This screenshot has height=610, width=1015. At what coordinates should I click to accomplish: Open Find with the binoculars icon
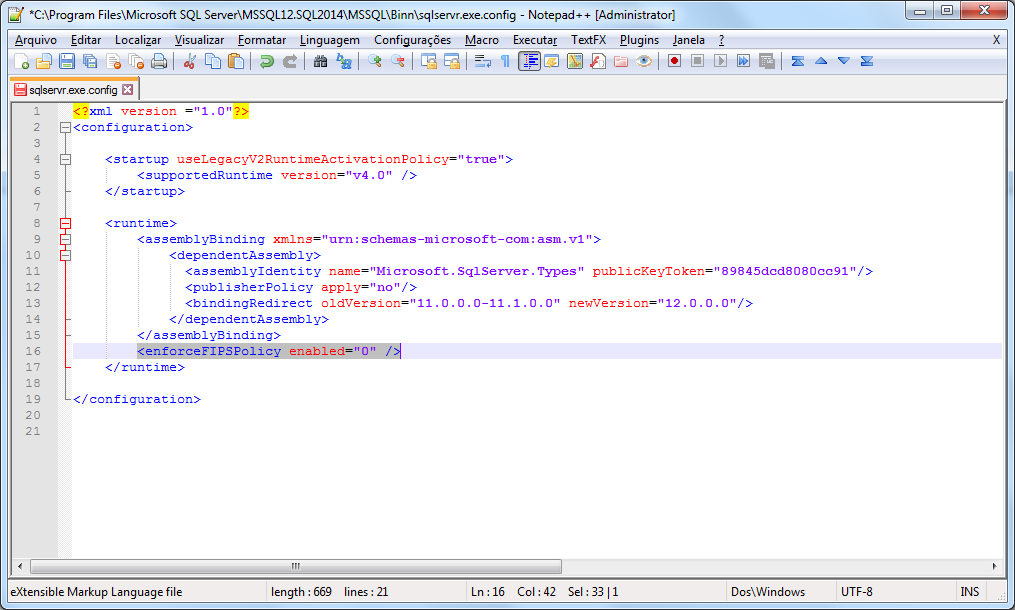pyautogui.click(x=320, y=62)
